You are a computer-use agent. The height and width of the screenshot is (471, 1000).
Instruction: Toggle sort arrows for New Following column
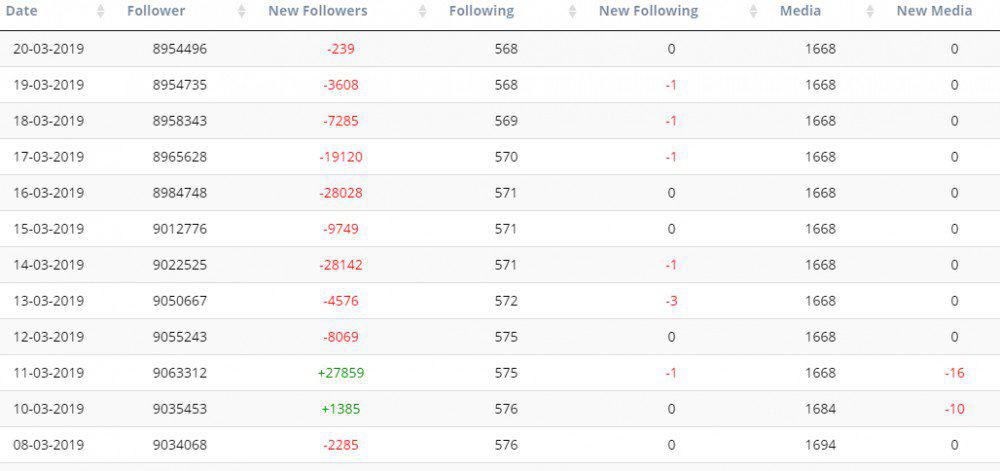[752, 12]
